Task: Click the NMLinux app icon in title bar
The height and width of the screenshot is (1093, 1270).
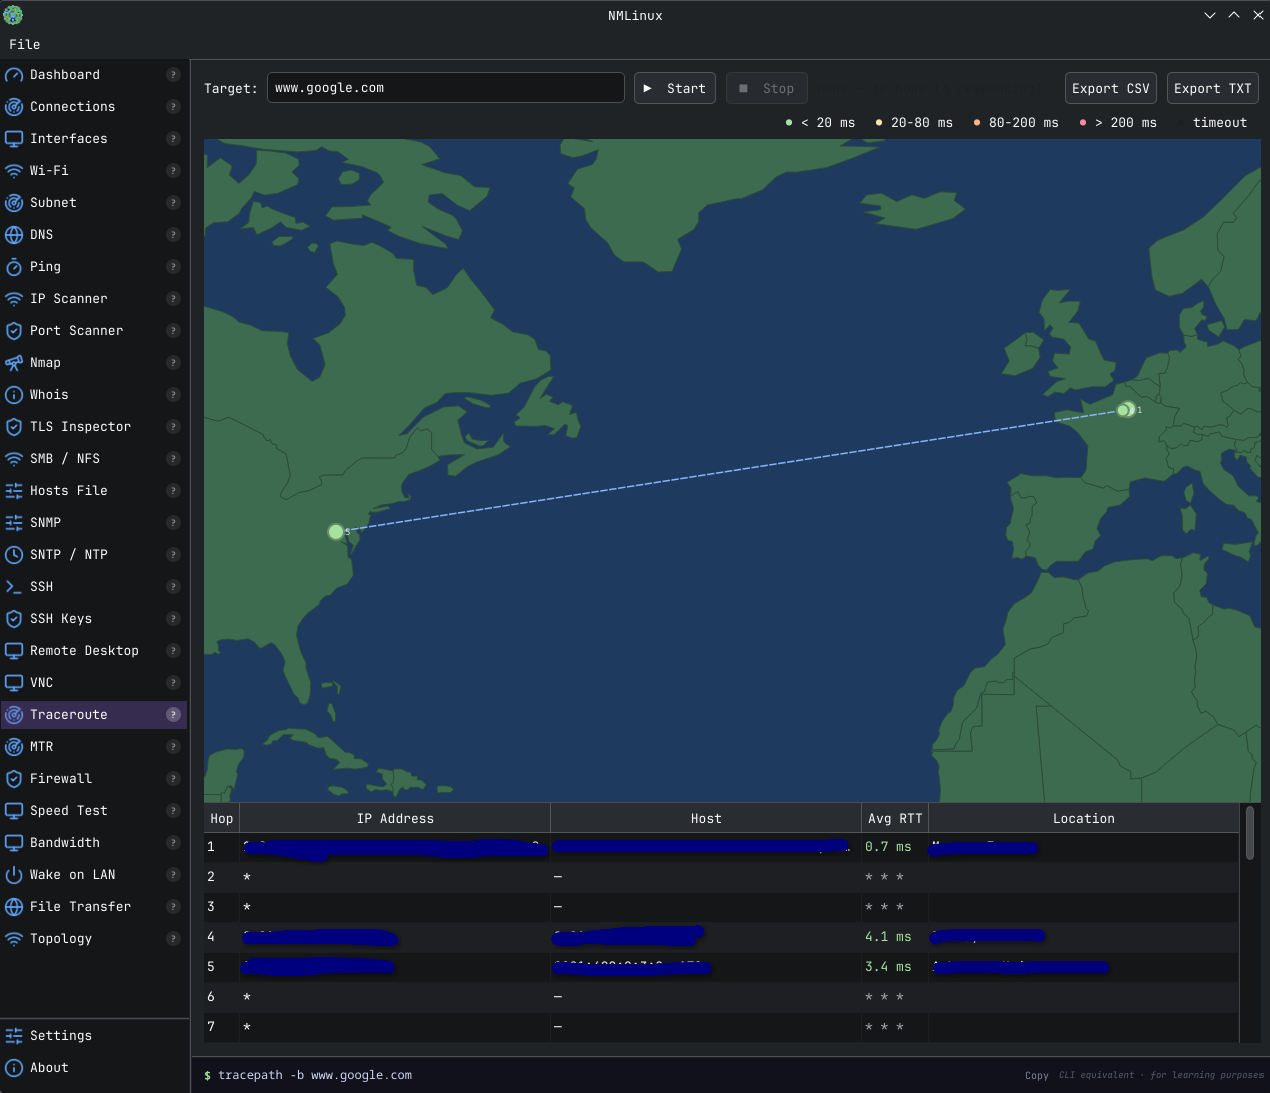Action: coord(13,15)
